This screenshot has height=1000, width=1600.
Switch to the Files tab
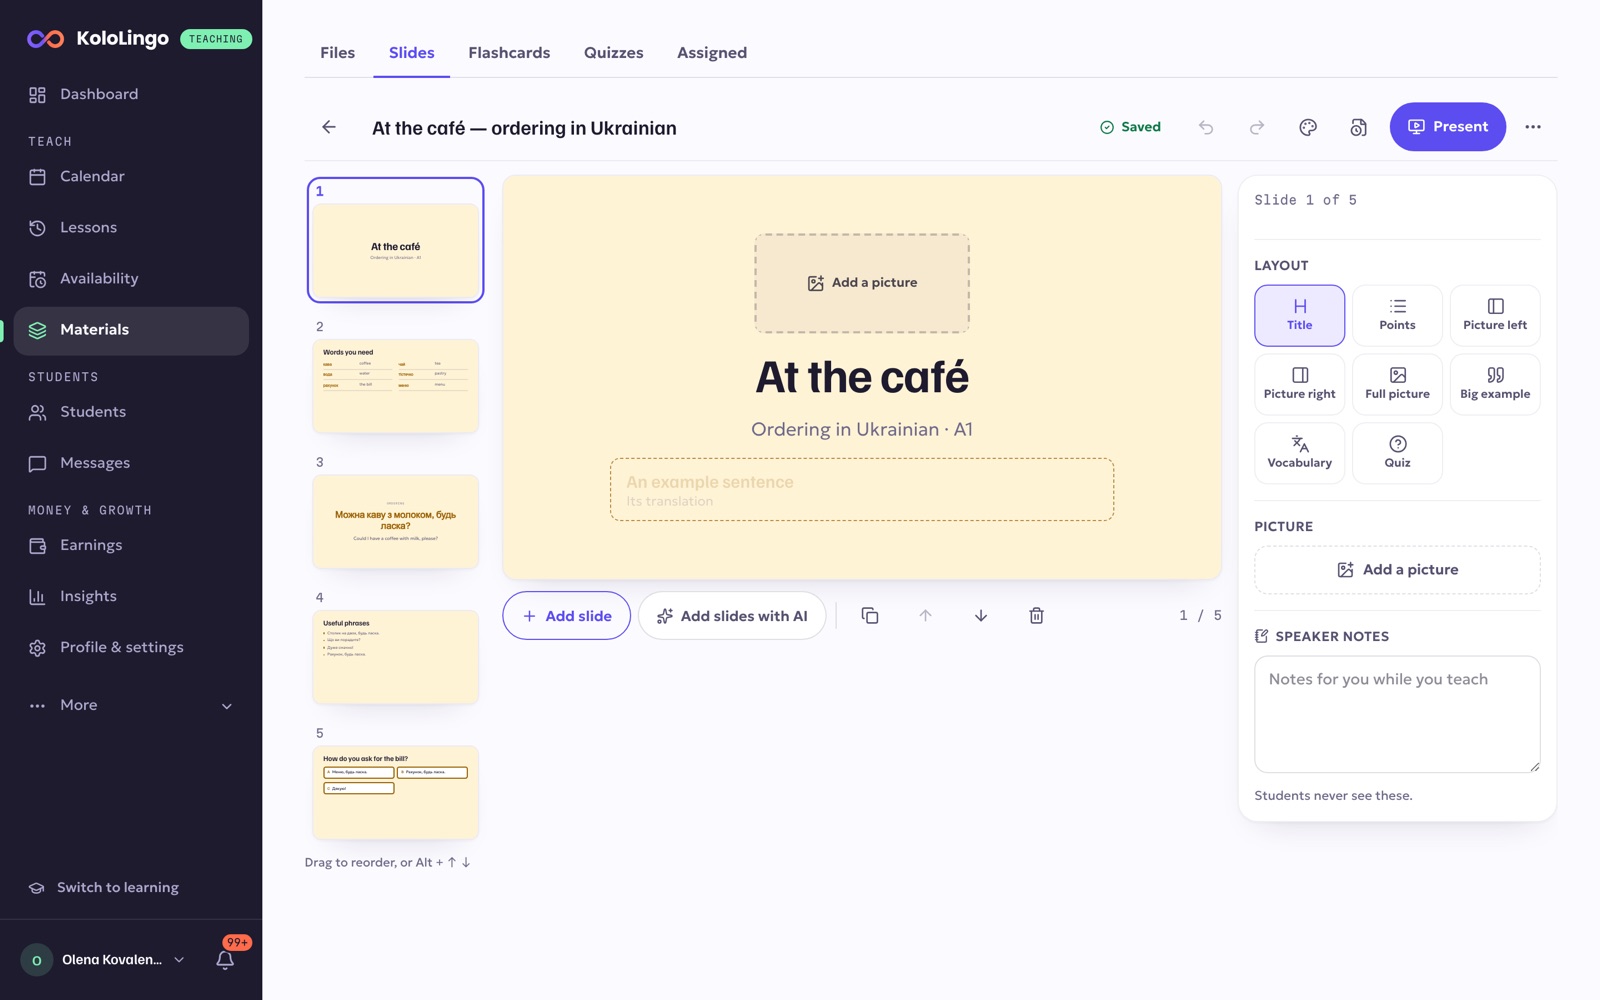337,53
